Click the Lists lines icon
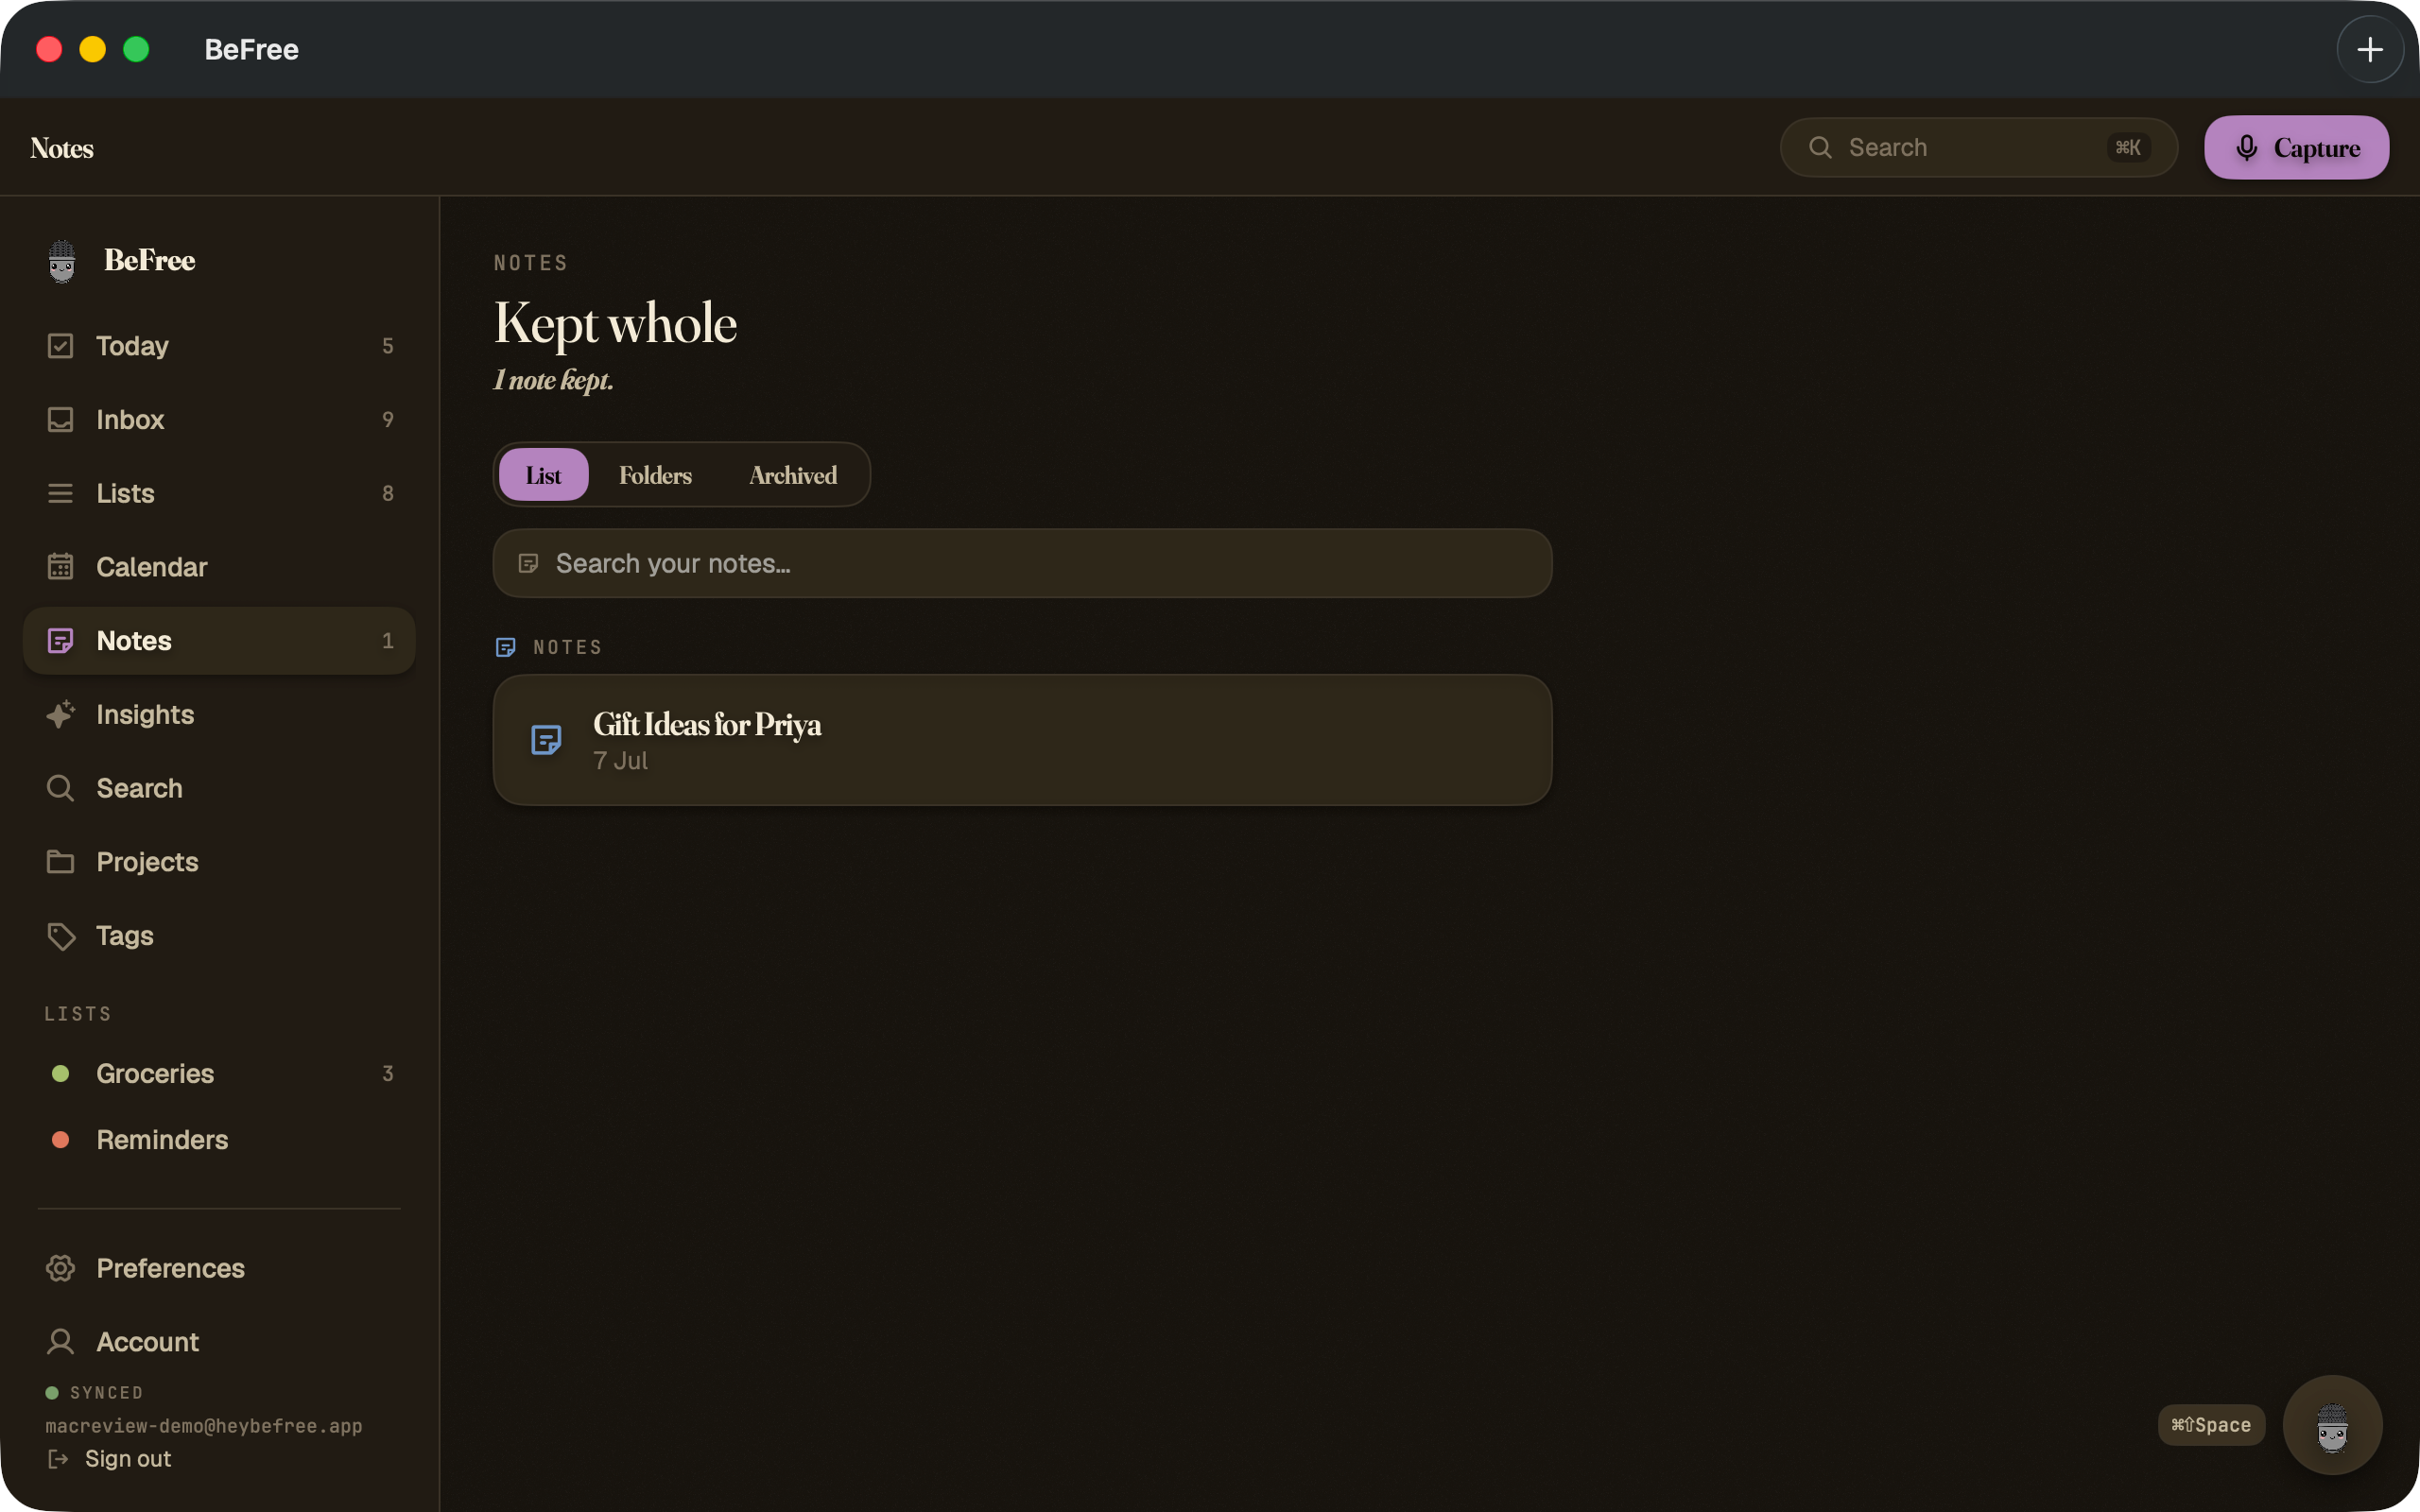Screen dimensions: 2420x1512 click(60, 494)
